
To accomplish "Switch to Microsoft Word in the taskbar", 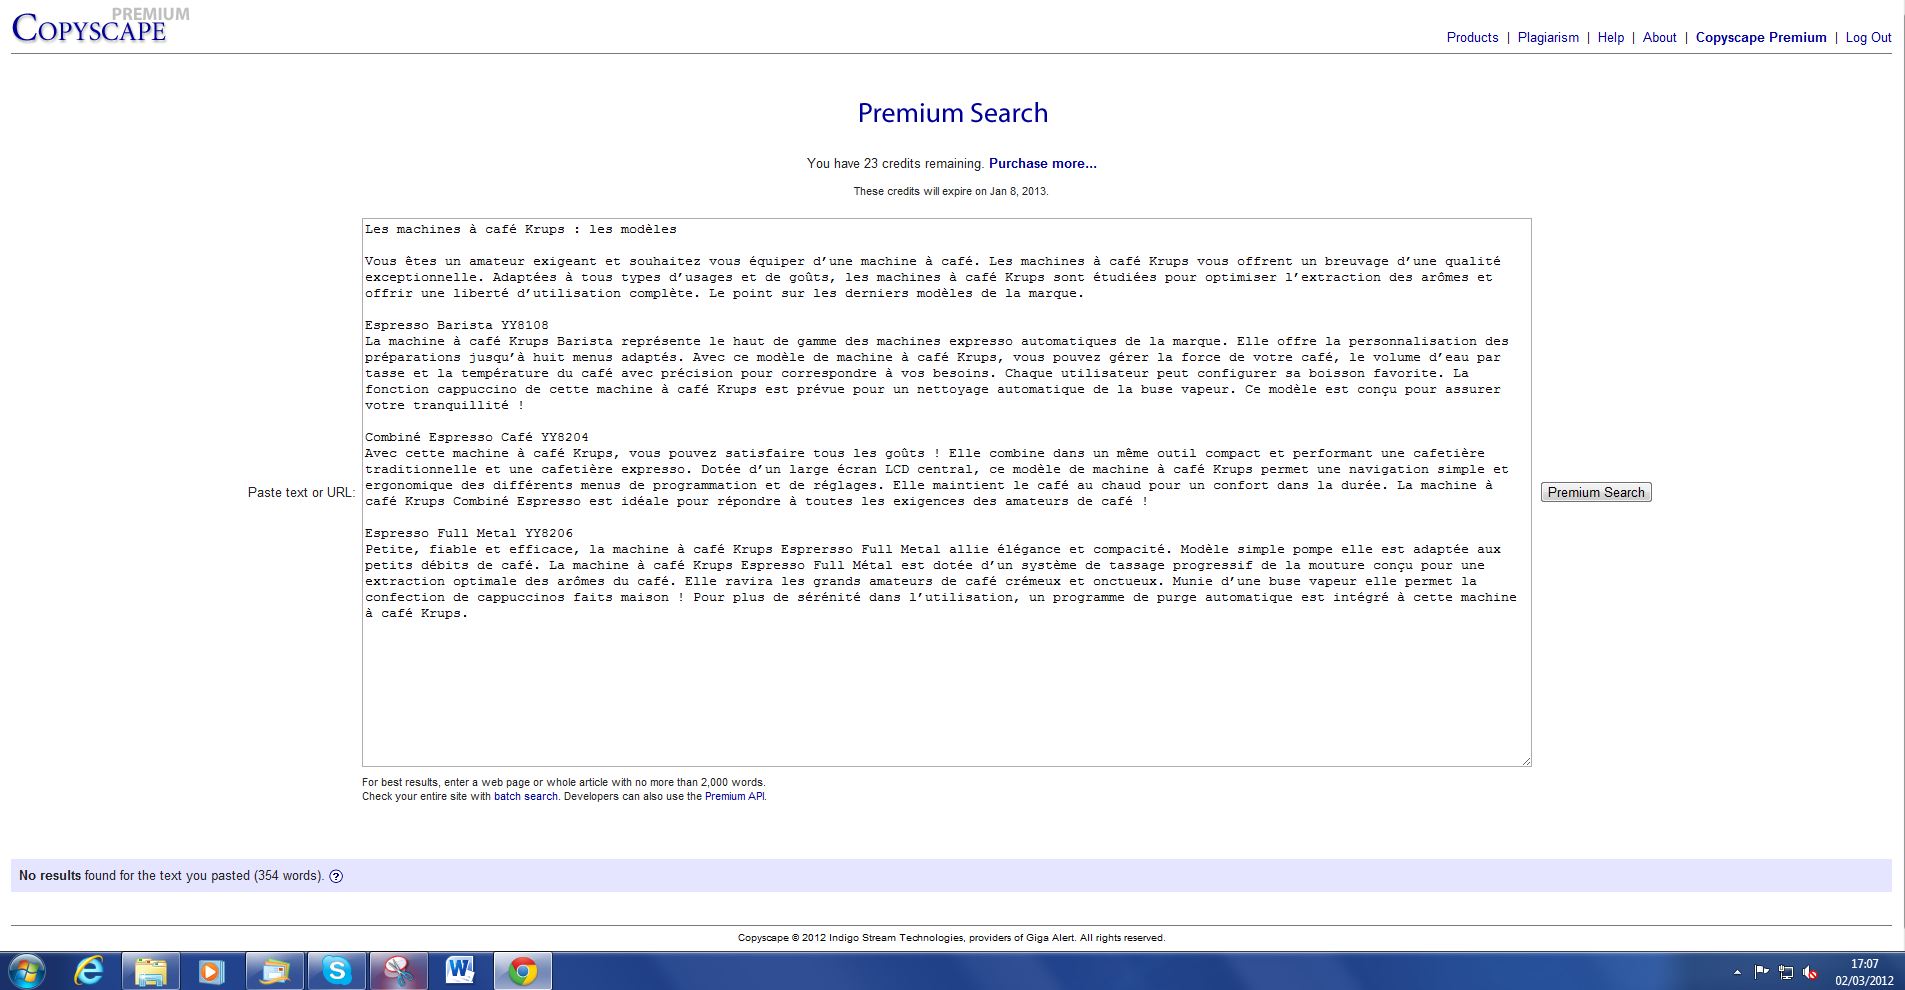I will click(x=460, y=970).
